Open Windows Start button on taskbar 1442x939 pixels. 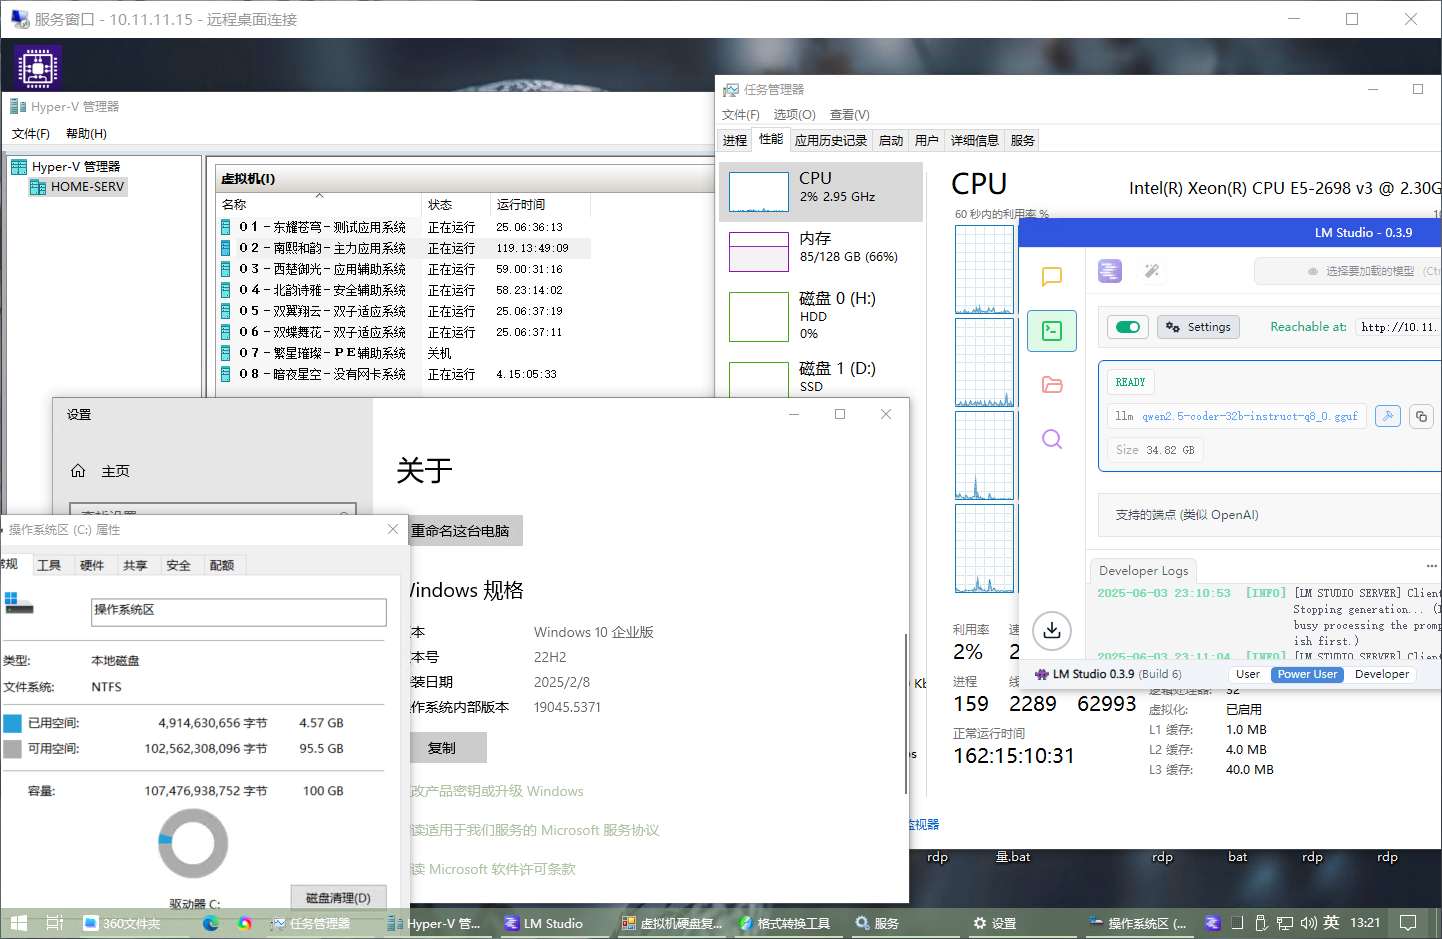click(x=17, y=923)
